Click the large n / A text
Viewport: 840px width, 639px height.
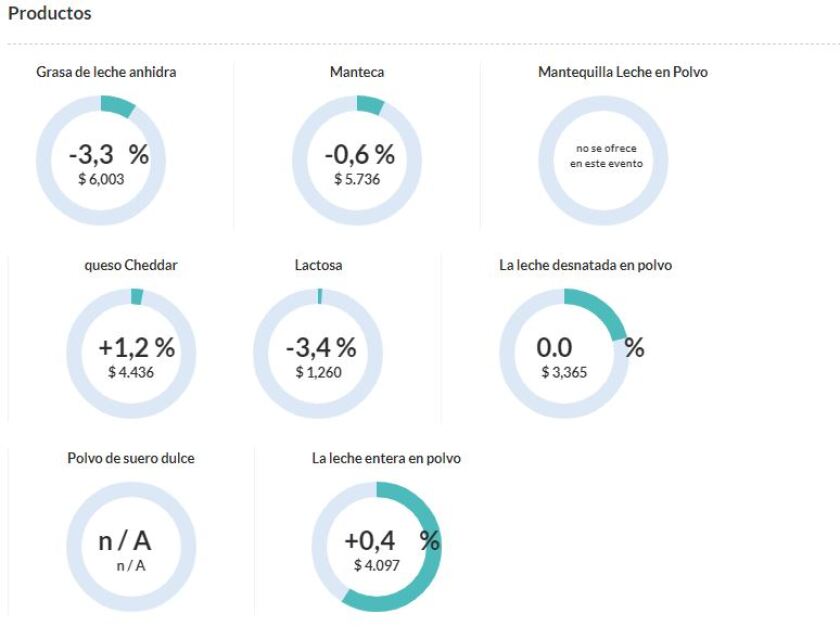(x=125, y=541)
